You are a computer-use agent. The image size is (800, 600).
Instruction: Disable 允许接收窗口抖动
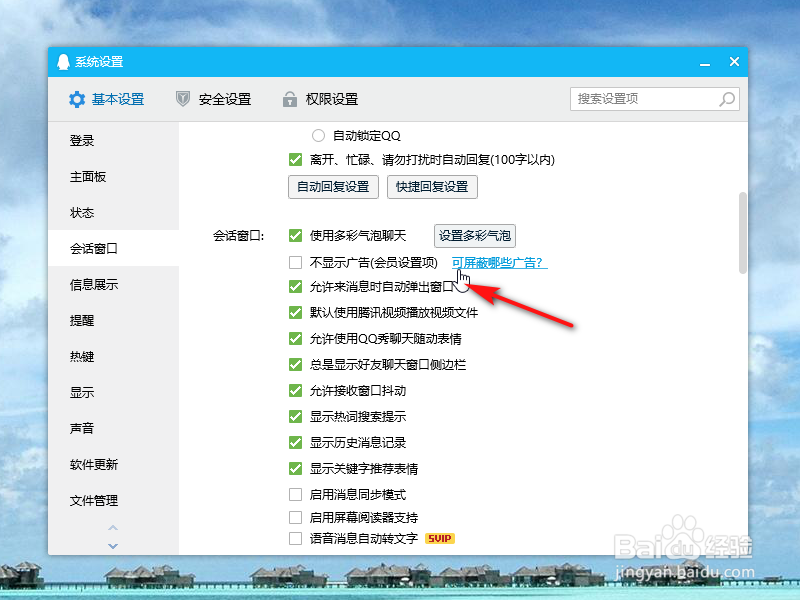(295, 390)
